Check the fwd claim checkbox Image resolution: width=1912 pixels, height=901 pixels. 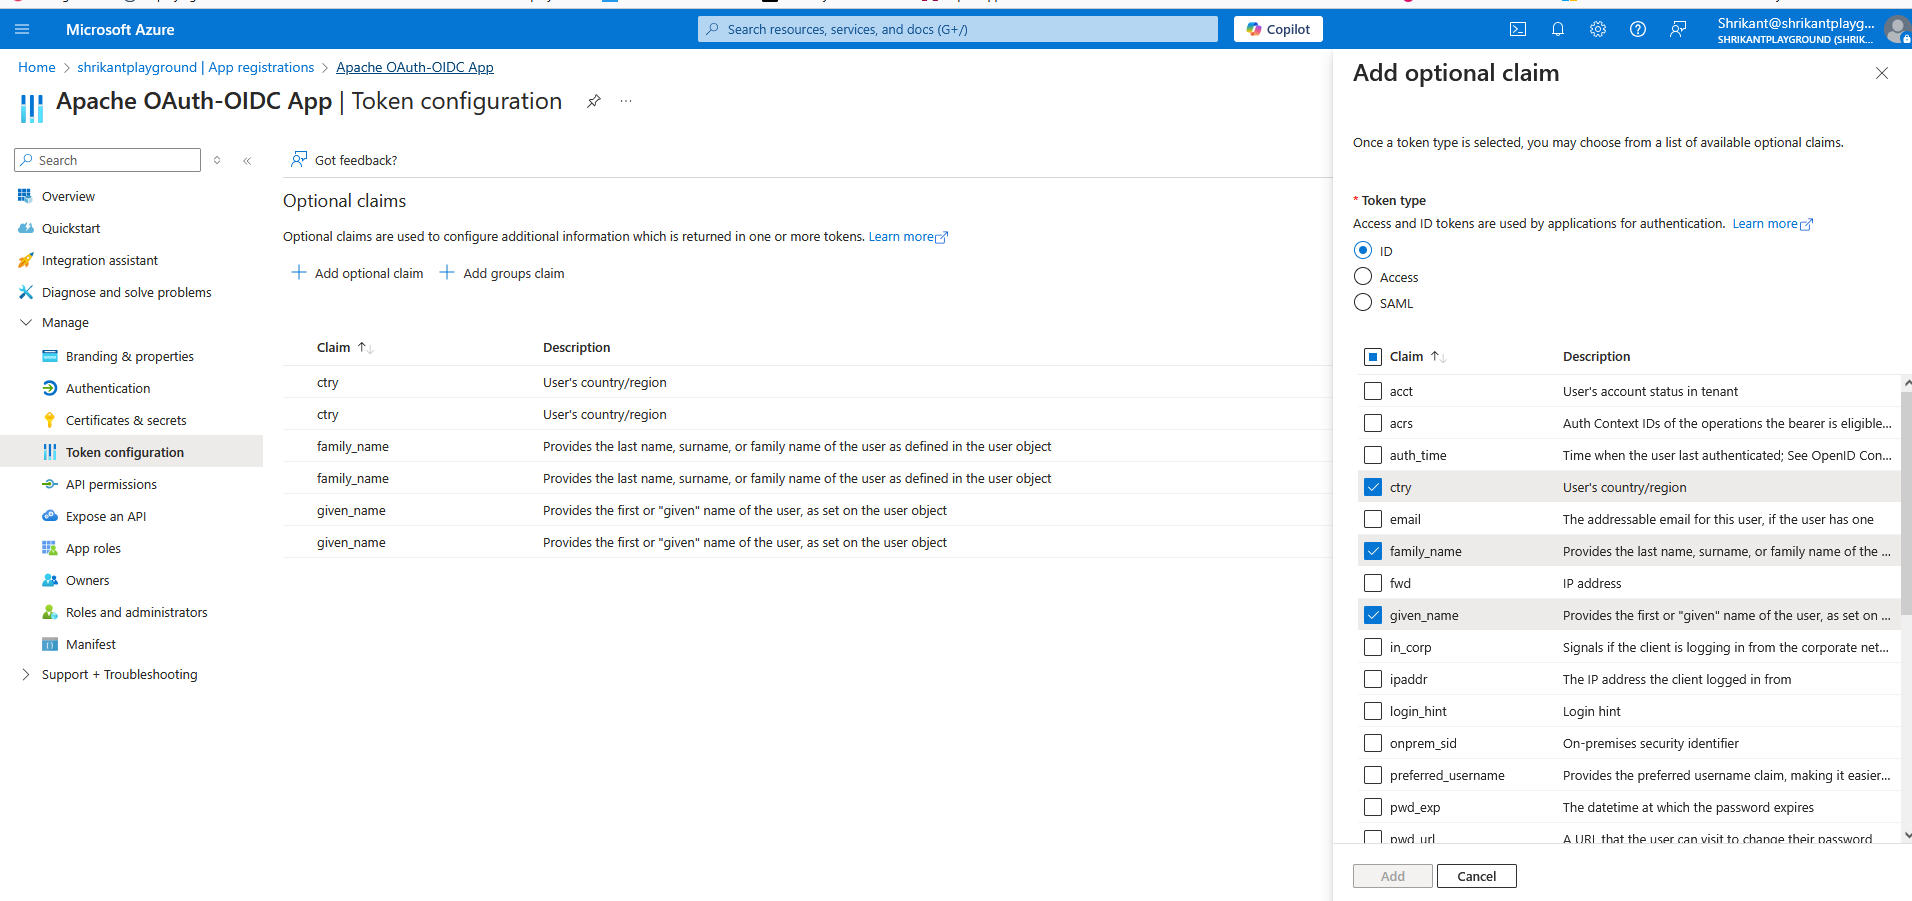click(x=1373, y=583)
